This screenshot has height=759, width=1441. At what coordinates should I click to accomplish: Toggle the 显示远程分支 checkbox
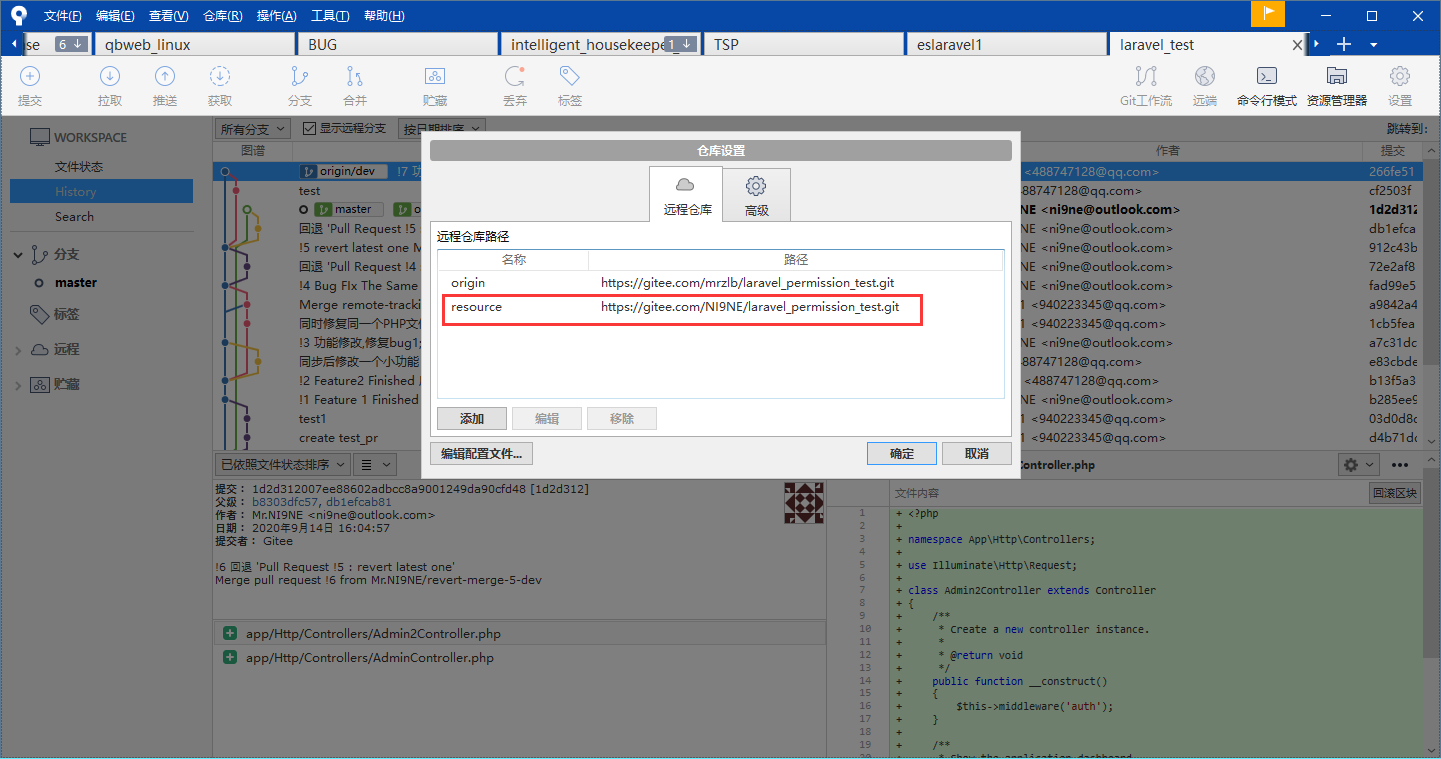point(310,129)
